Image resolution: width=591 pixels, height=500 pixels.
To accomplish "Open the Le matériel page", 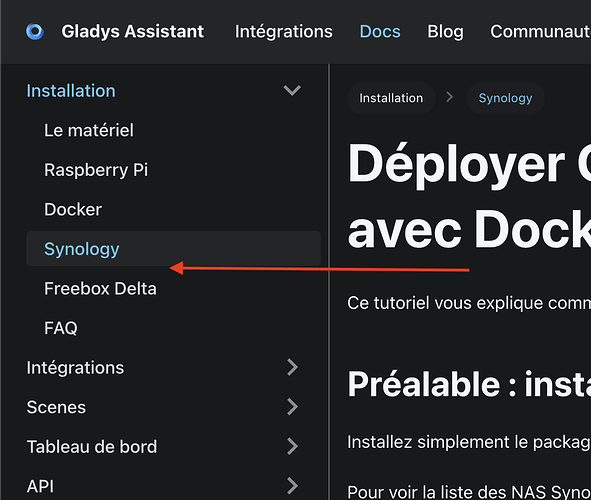I will pyautogui.click(x=89, y=130).
